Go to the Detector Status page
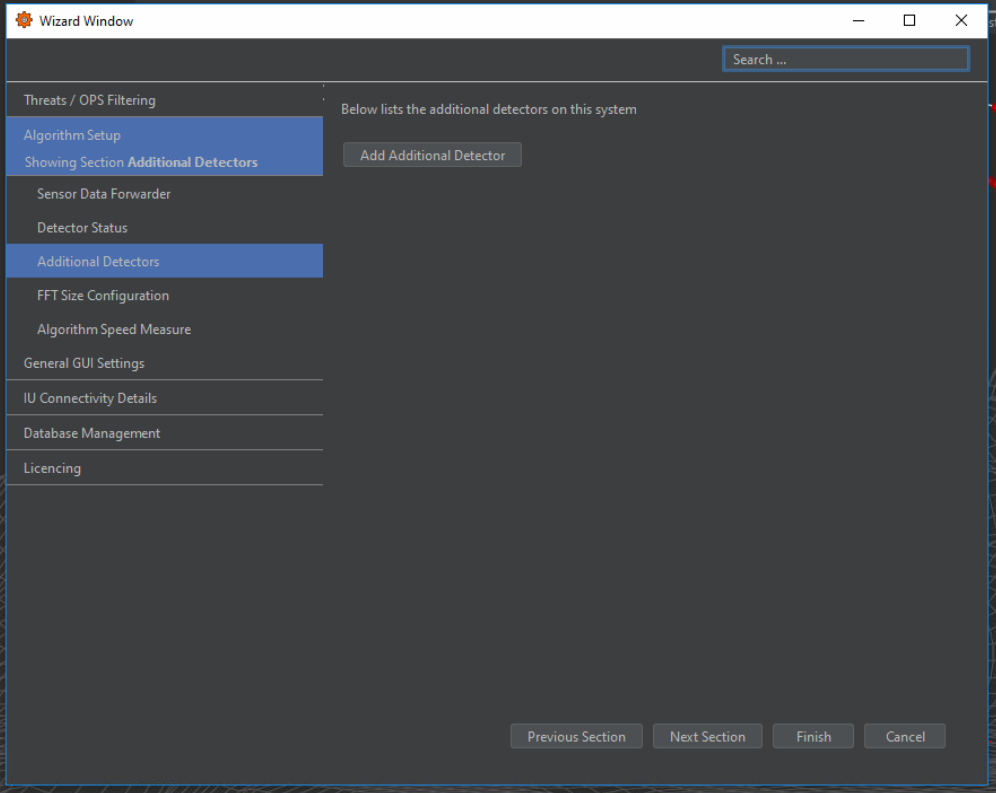This screenshot has width=996, height=793. pyautogui.click(x=82, y=228)
